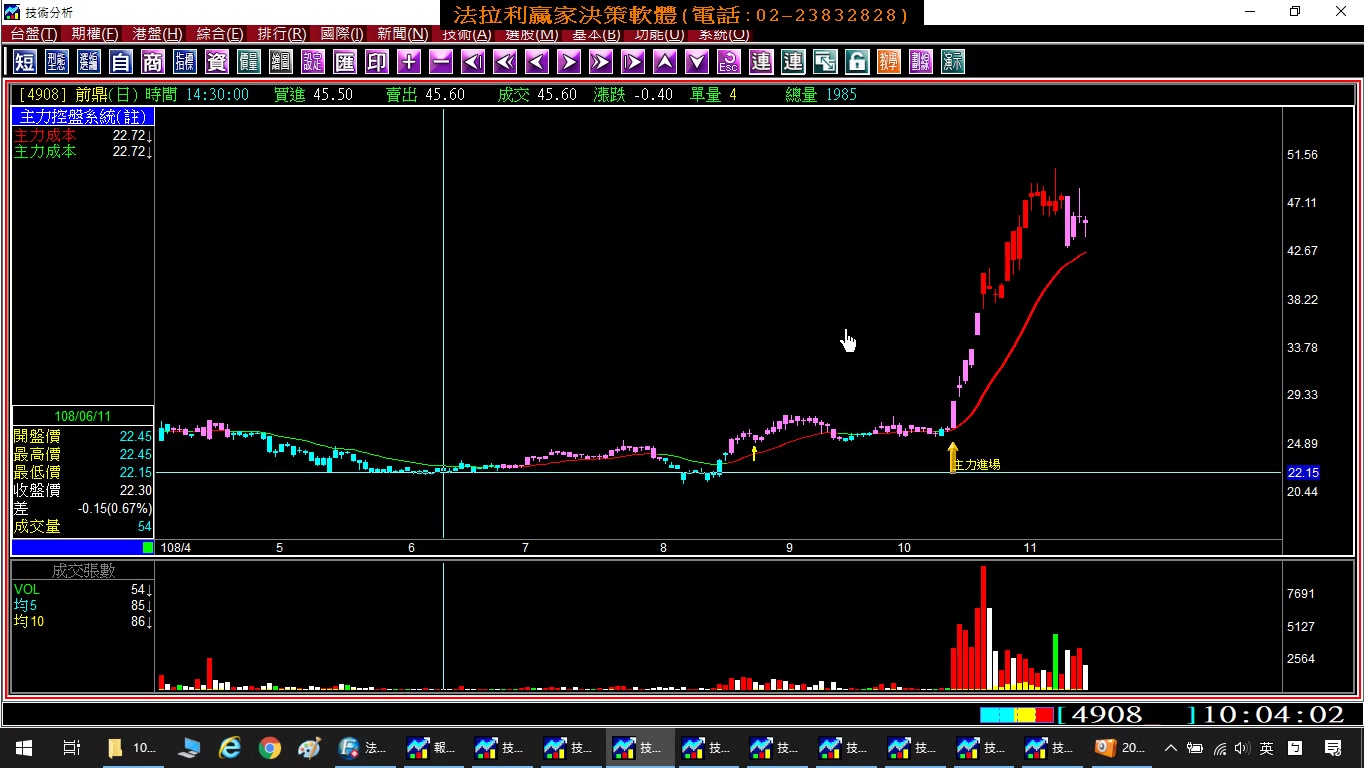Click the 均10 moving average value 86
The width and height of the screenshot is (1364, 768).
(140, 622)
